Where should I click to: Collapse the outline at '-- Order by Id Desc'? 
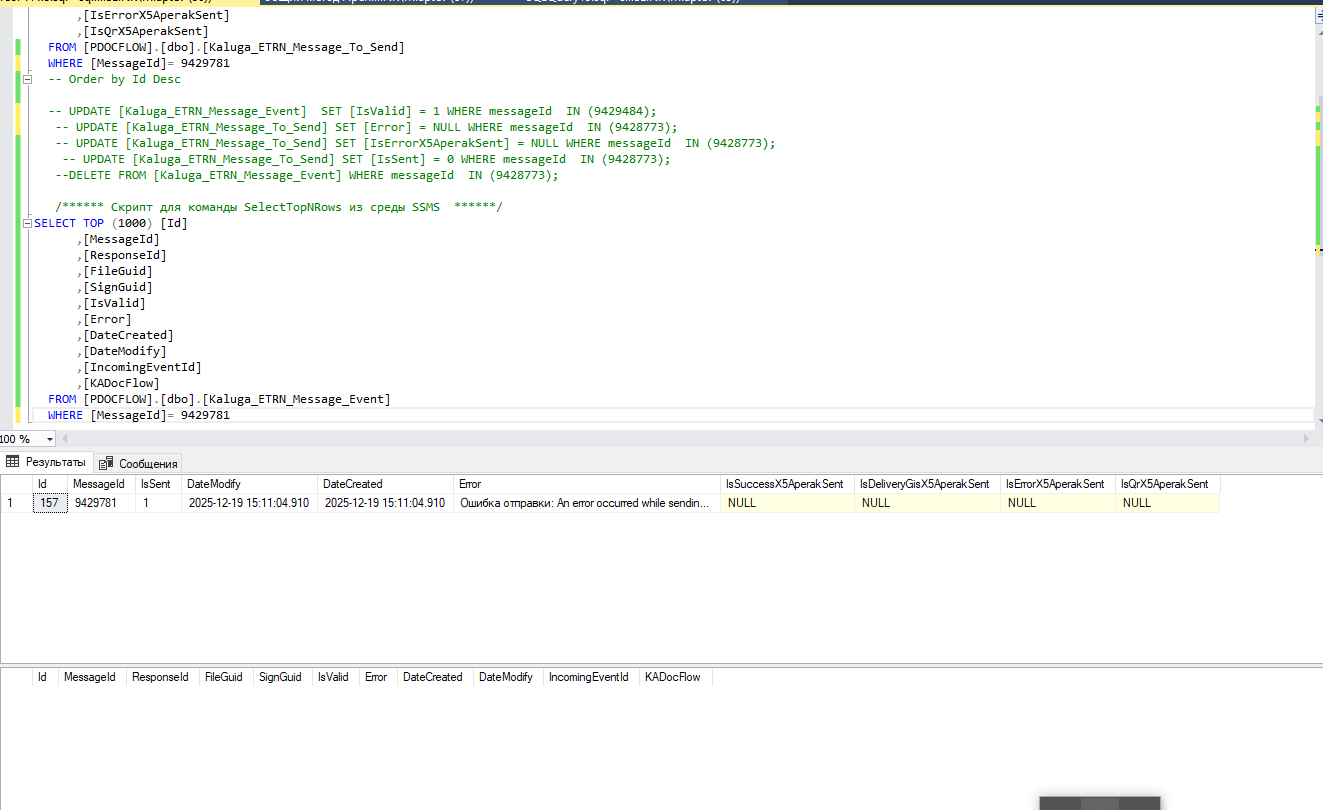[x=27, y=79]
